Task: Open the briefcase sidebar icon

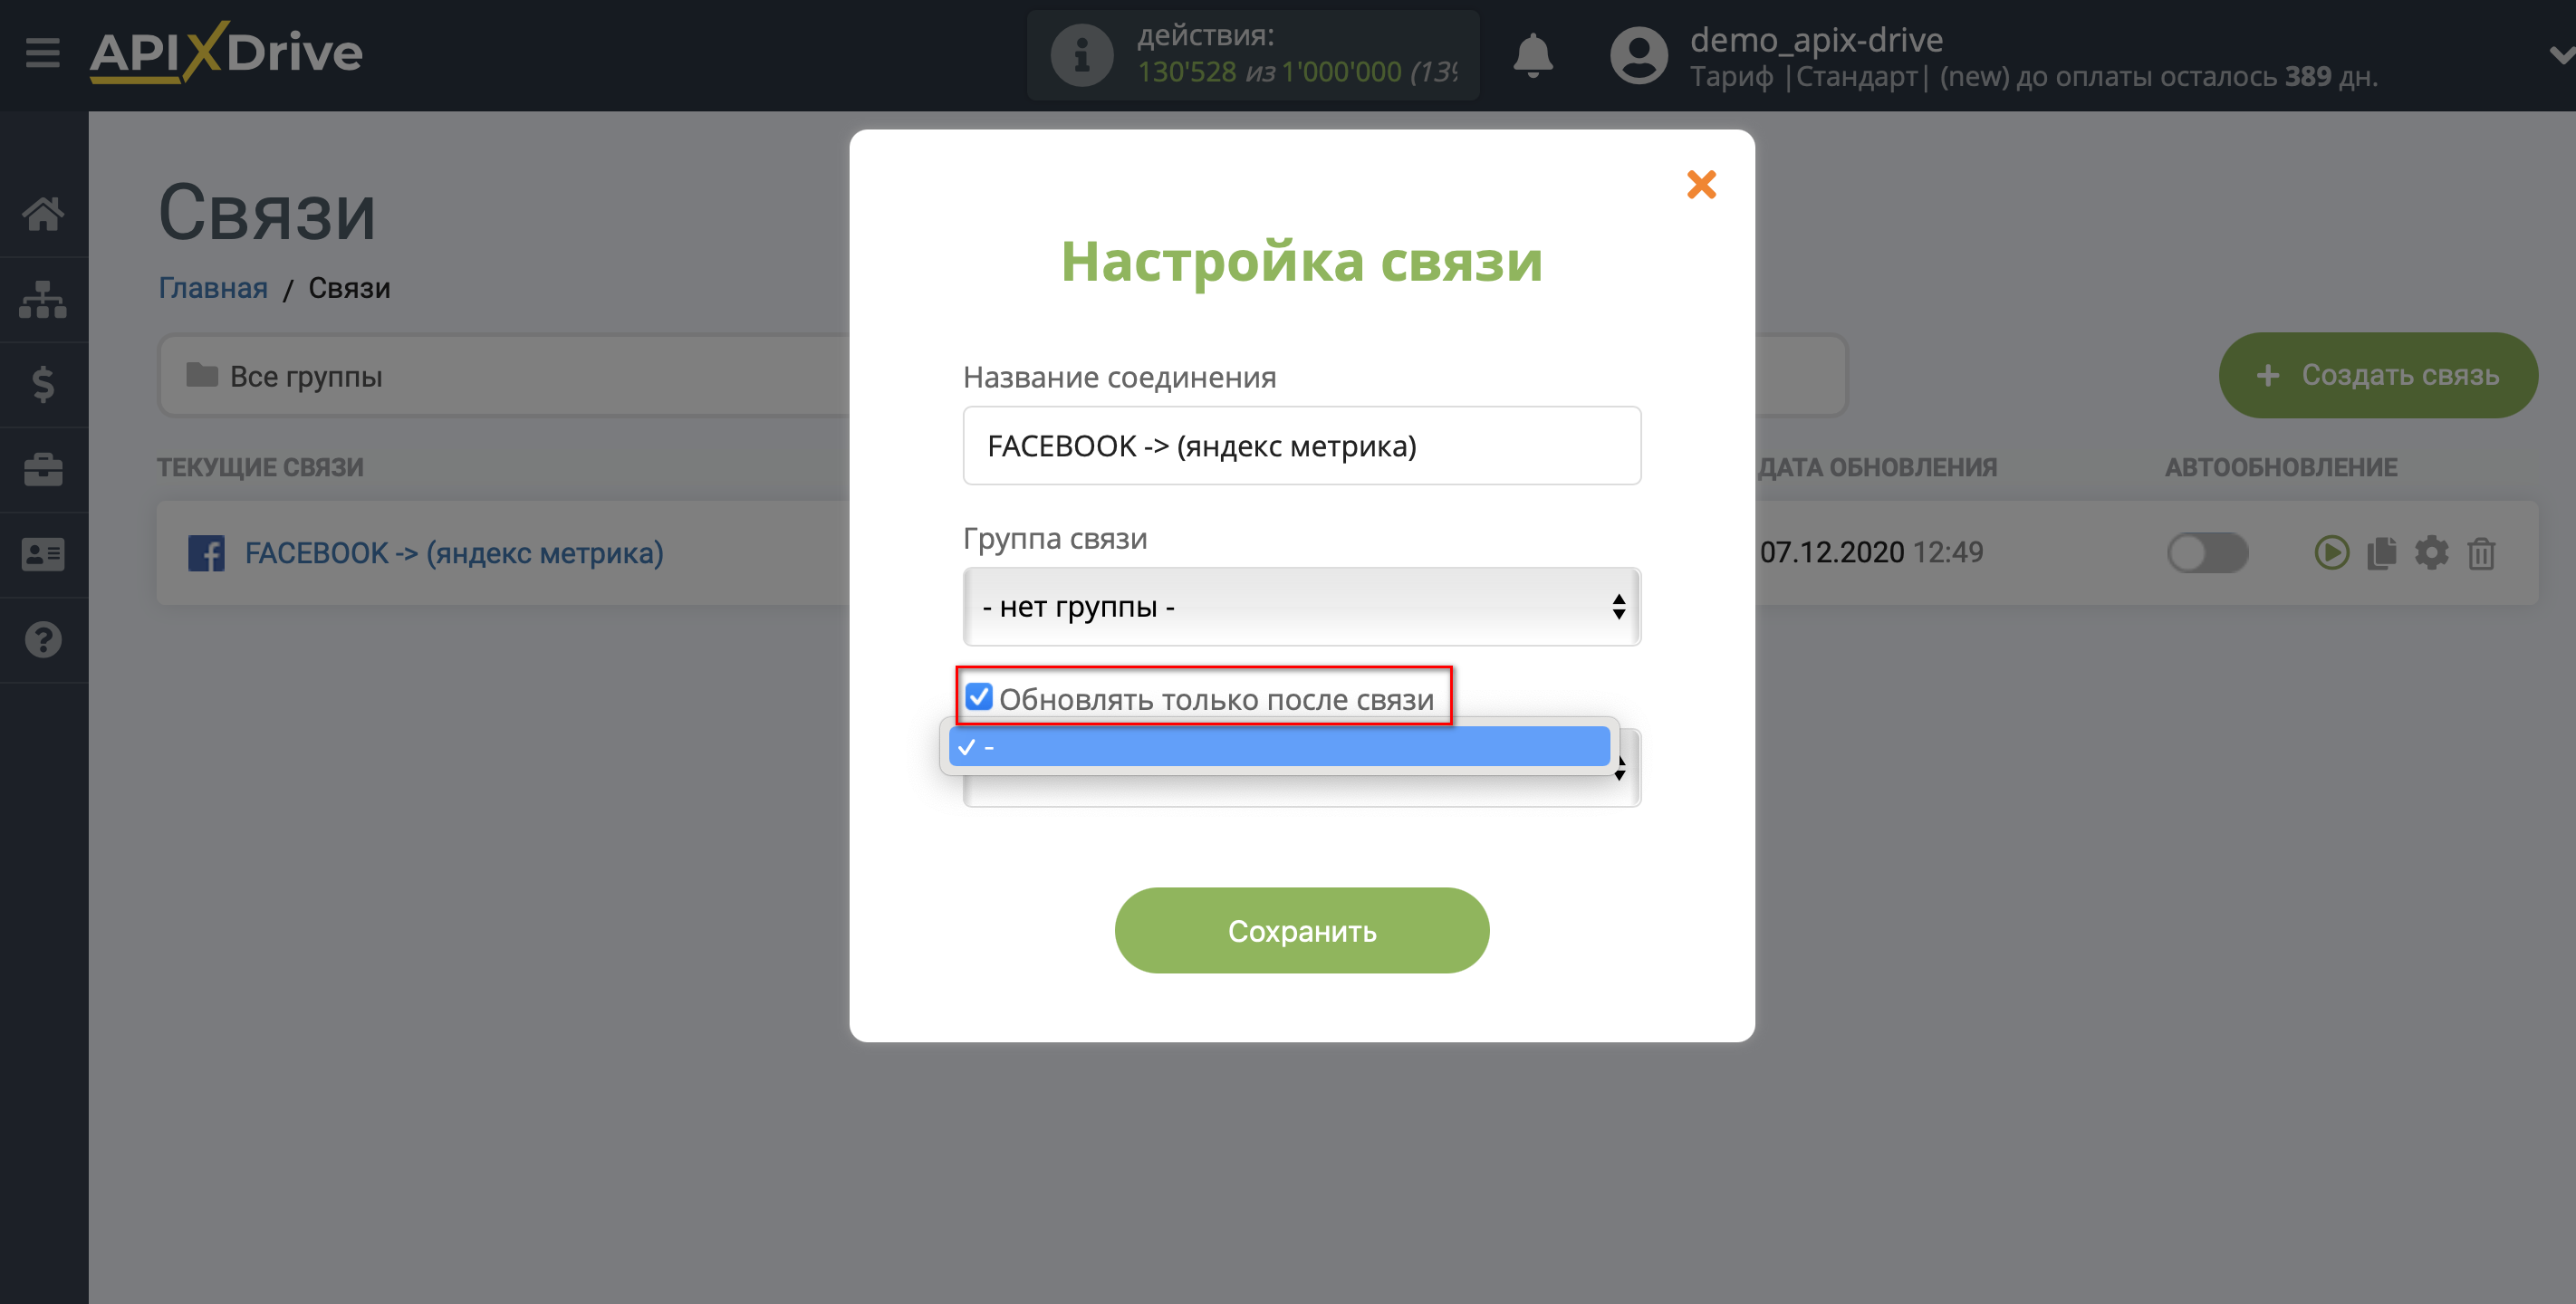Action: pyautogui.click(x=43, y=469)
